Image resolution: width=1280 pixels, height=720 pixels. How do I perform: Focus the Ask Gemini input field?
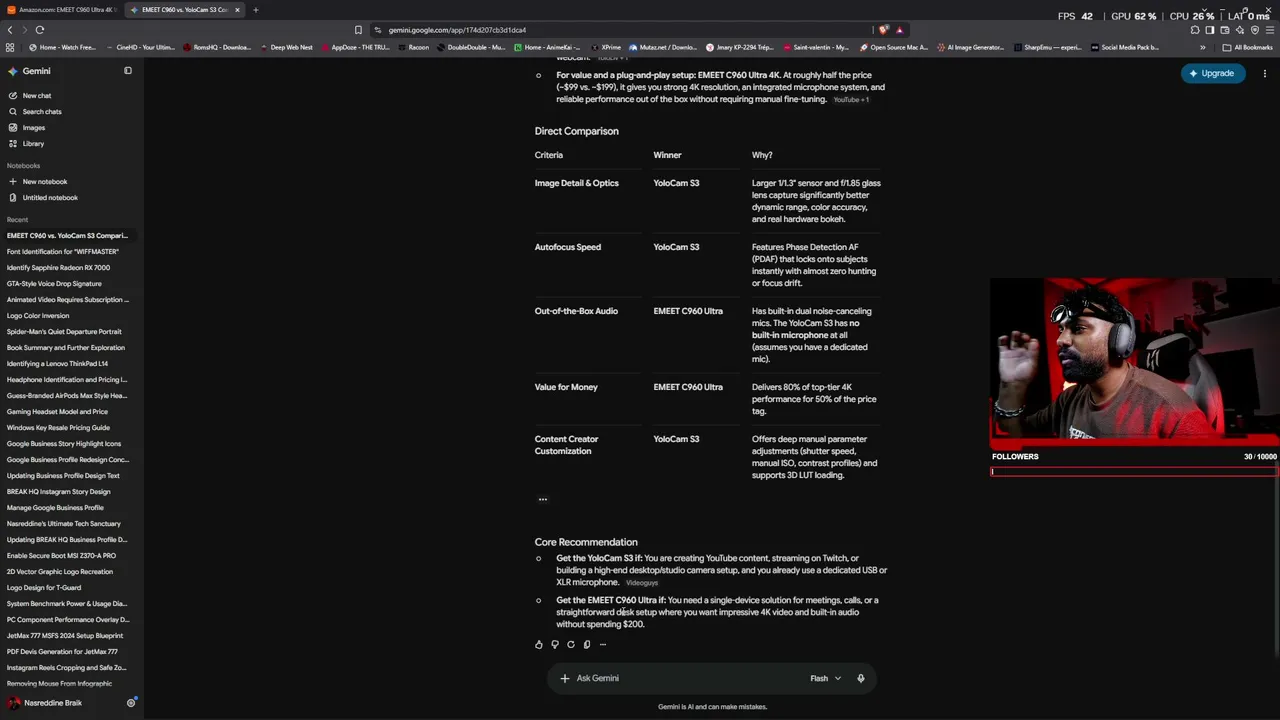690,678
